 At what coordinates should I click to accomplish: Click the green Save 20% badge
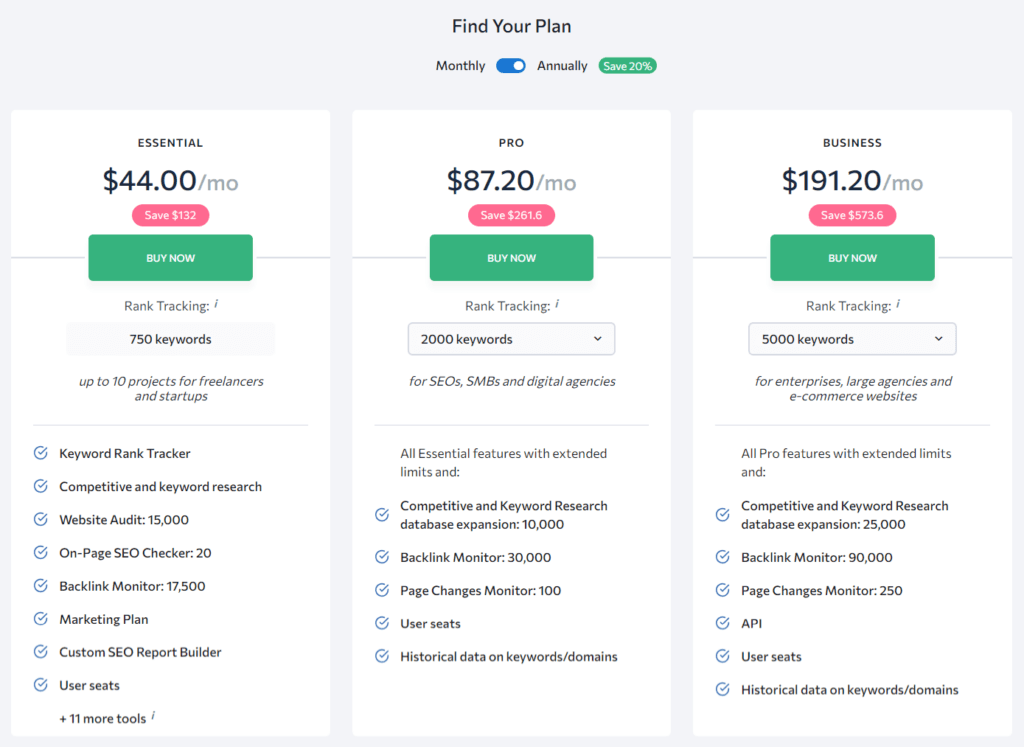click(627, 65)
